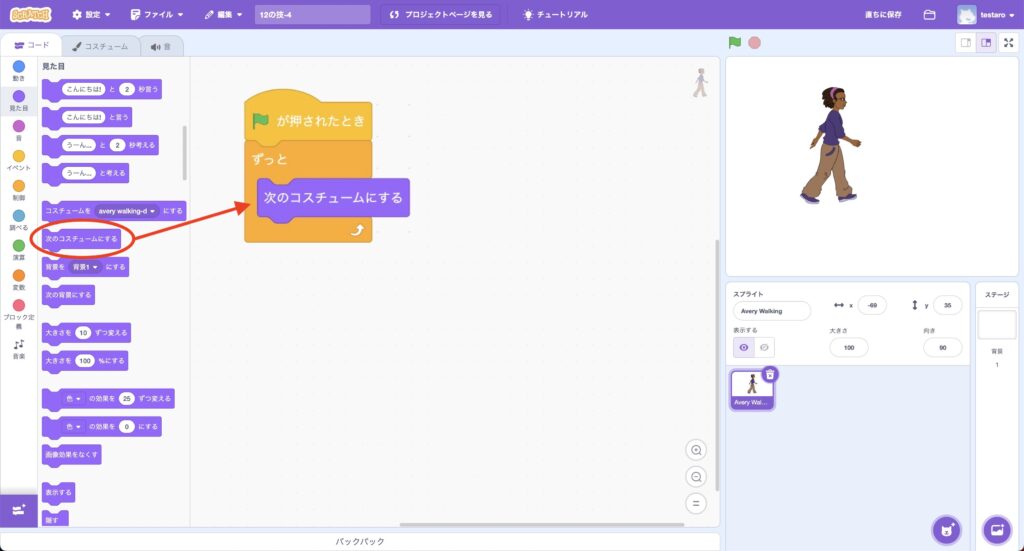1024x551 pixels.
Task: Click 次のコスチュームにする block in workspace
Action: [x=333, y=198]
